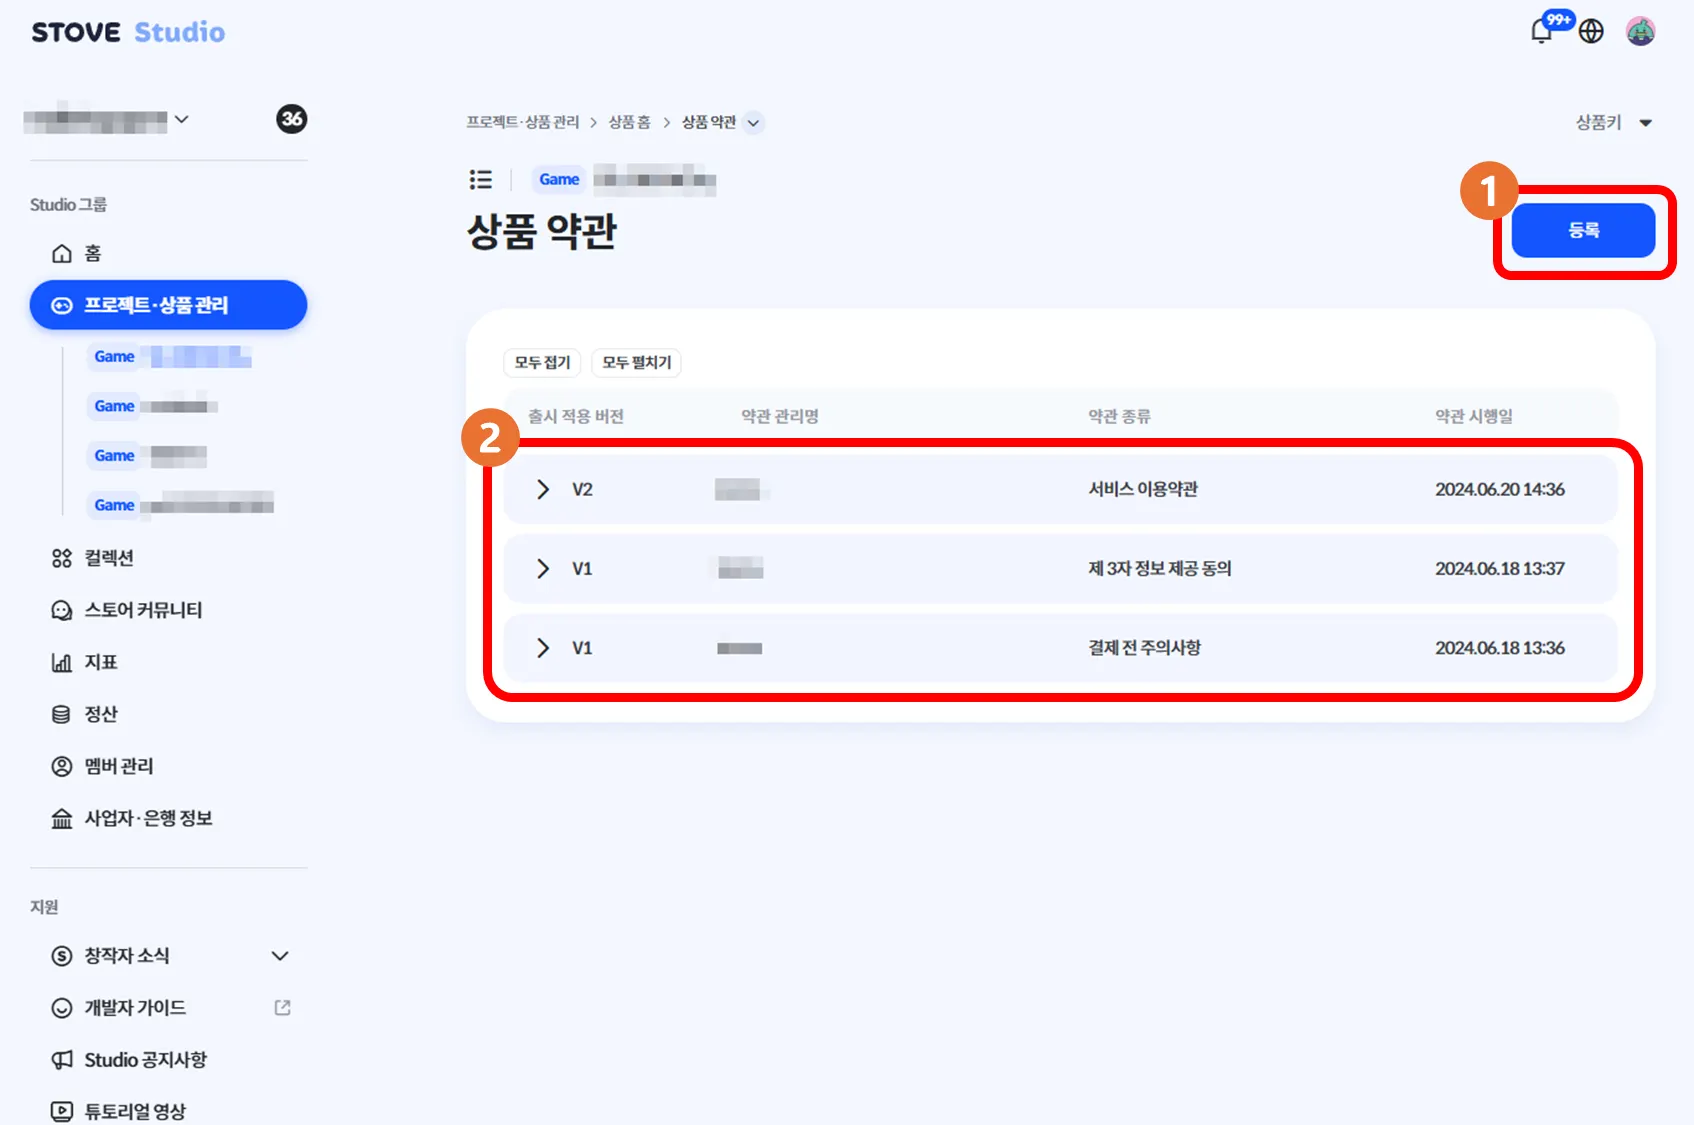Click the list menu icon beside Game tag
This screenshot has height=1125, width=1694.
click(x=481, y=179)
